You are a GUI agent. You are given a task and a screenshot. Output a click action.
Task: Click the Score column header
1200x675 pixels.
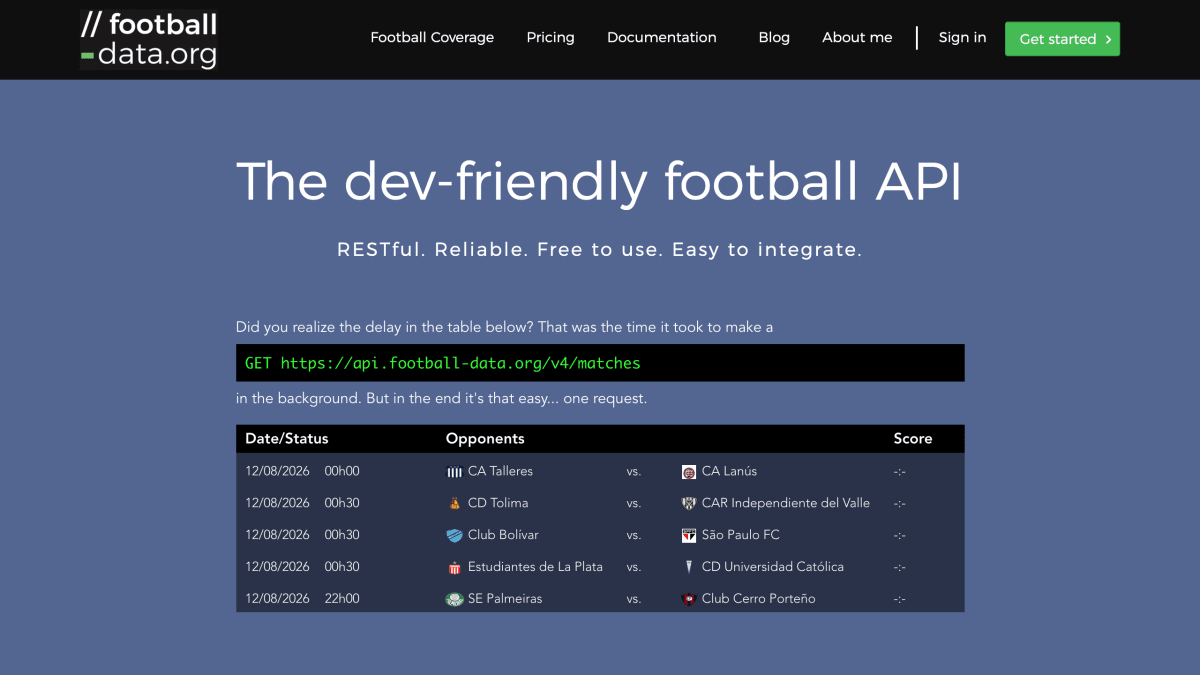[913, 439]
